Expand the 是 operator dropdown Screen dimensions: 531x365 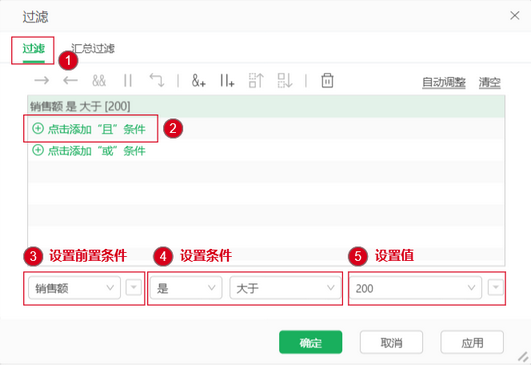(186, 288)
